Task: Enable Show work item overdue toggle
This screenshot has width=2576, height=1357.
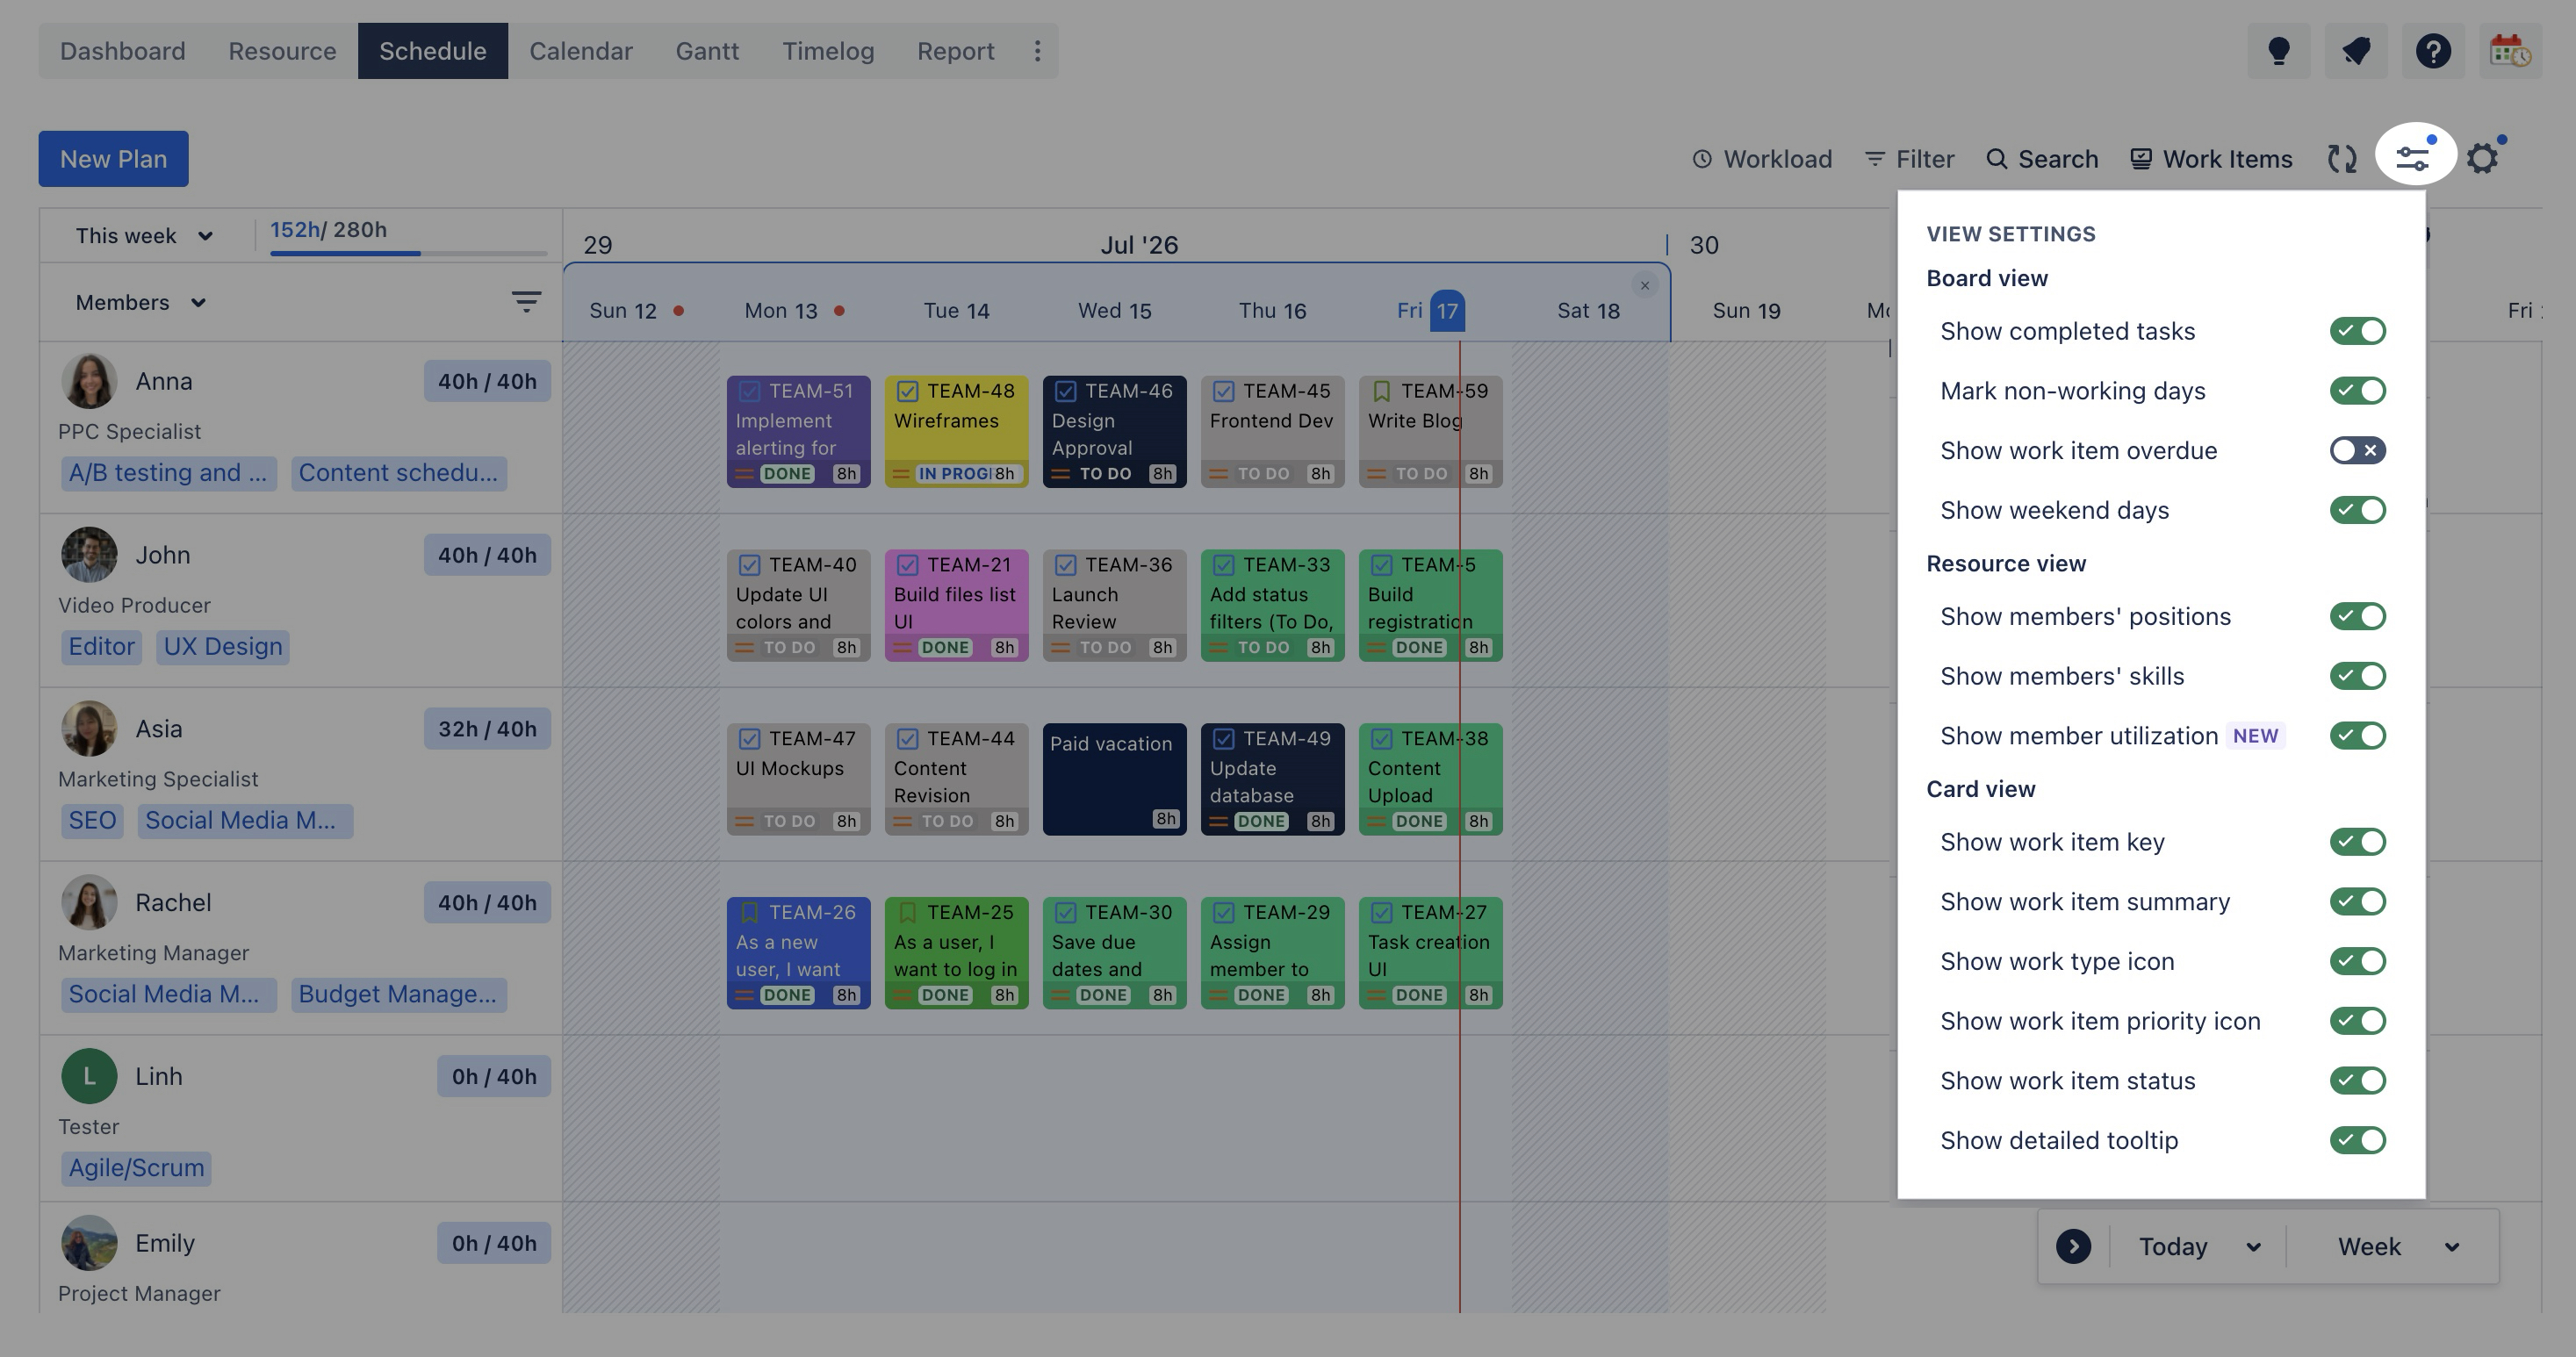Action: coord(2357,450)
